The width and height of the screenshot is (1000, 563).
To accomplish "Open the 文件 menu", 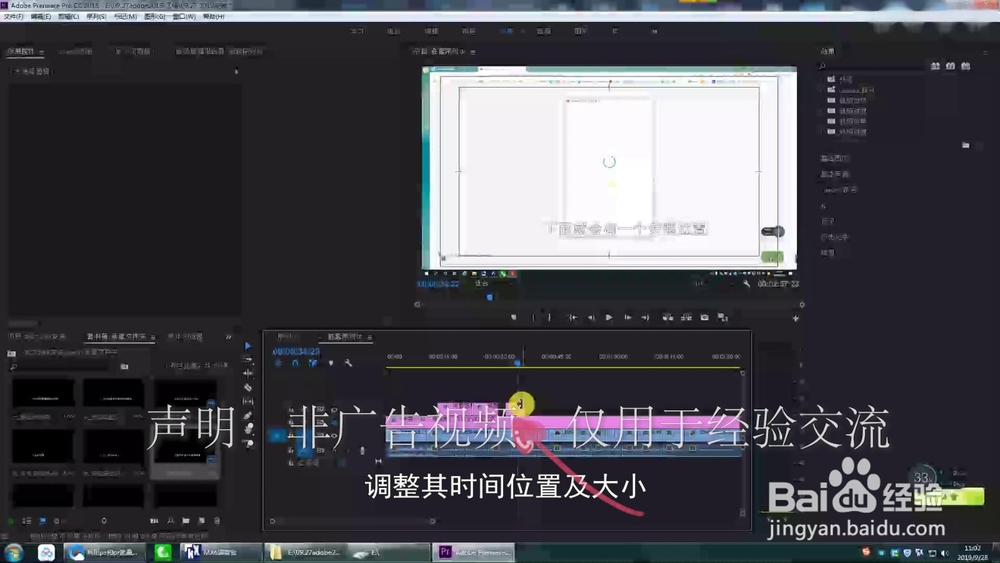I will point(13,17).
